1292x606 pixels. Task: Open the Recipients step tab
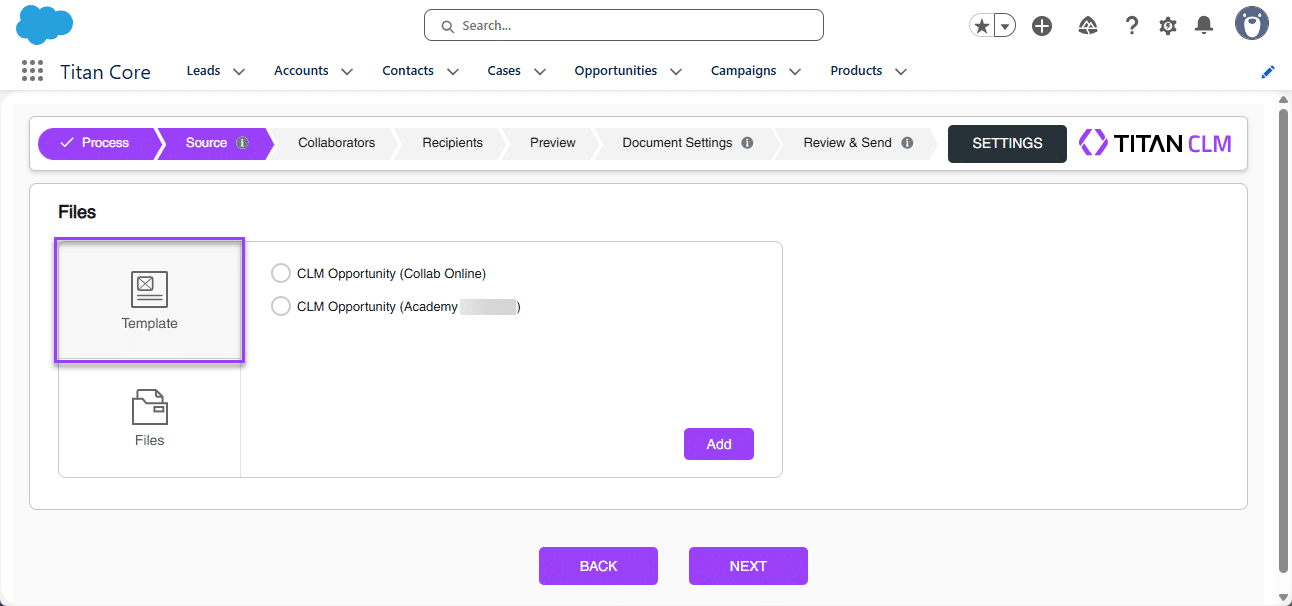coord(452,143)
